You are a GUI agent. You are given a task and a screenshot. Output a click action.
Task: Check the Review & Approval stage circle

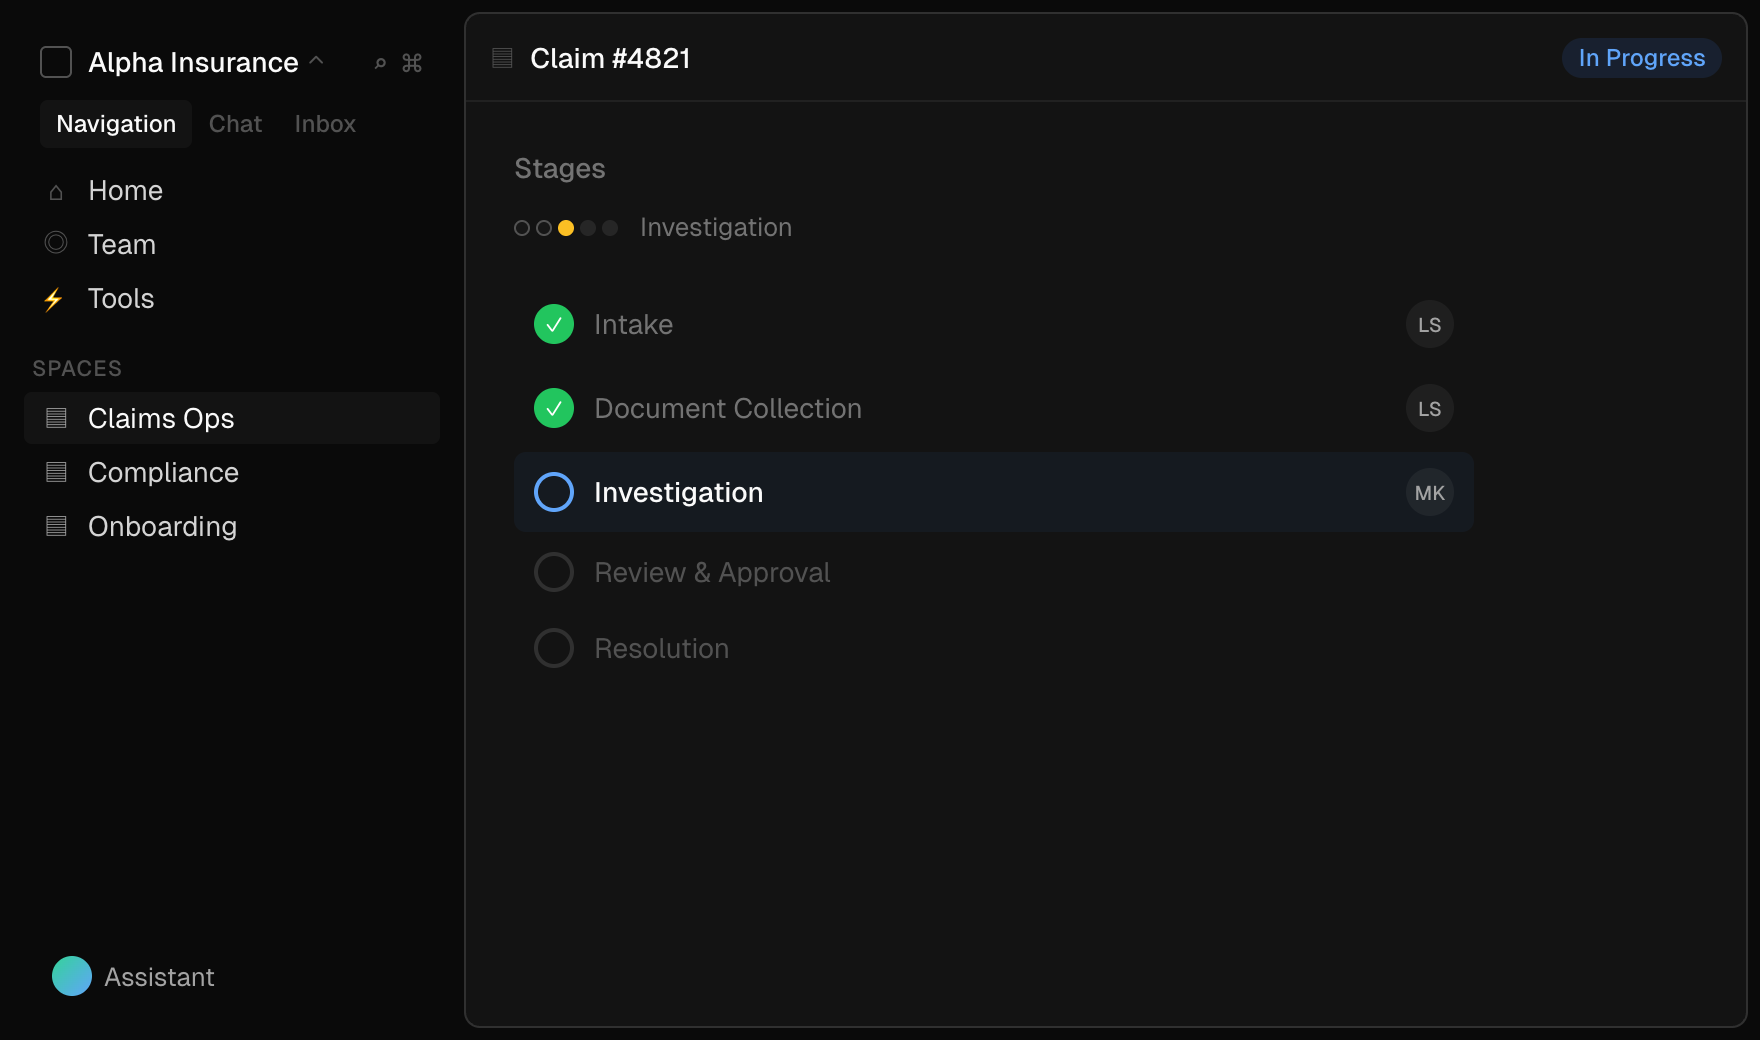(554, 572)
